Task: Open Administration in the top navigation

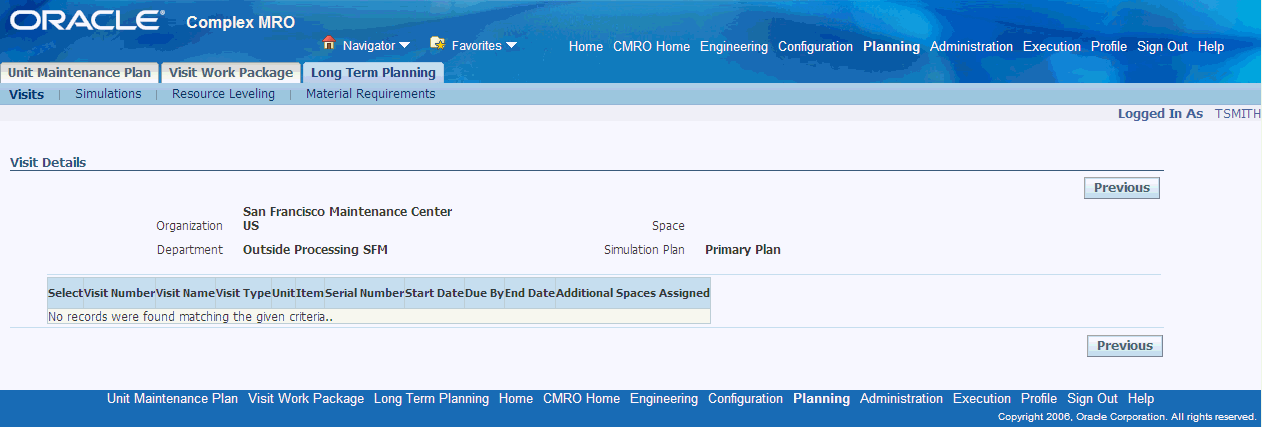Action: 971,47
